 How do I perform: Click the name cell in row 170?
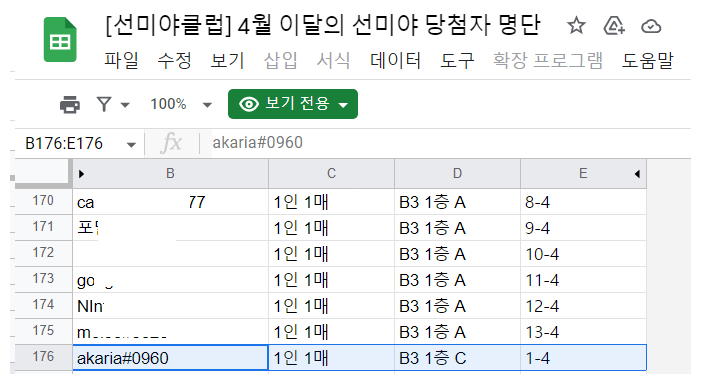click(170, 201)
